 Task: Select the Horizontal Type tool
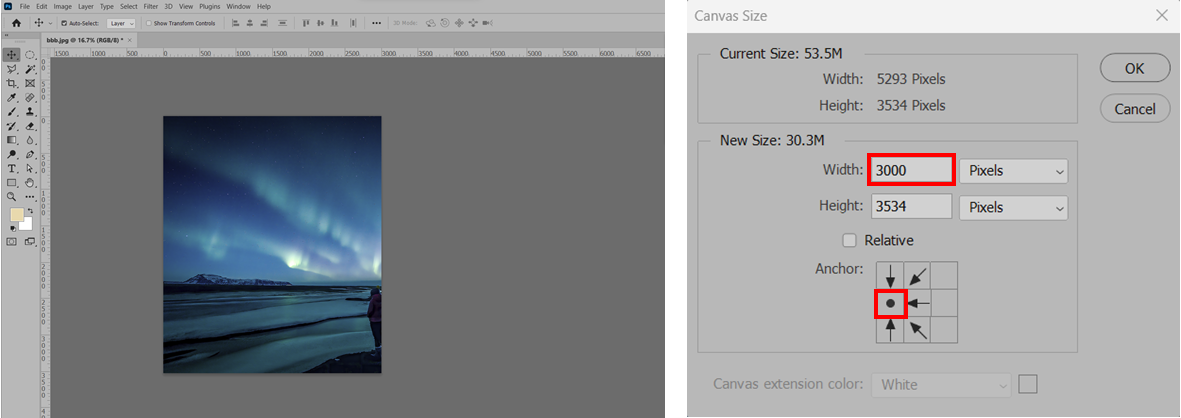click(x=11, y=168)
